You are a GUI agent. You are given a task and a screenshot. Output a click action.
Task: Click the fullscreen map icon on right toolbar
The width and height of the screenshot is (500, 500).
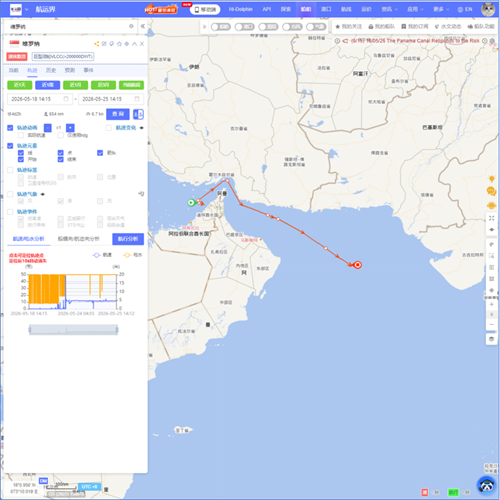[x=491, y=218]
